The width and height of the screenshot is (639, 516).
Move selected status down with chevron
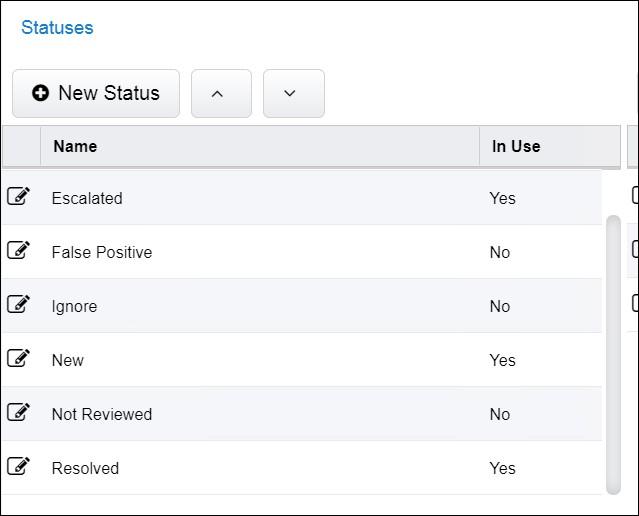point(293,93)
